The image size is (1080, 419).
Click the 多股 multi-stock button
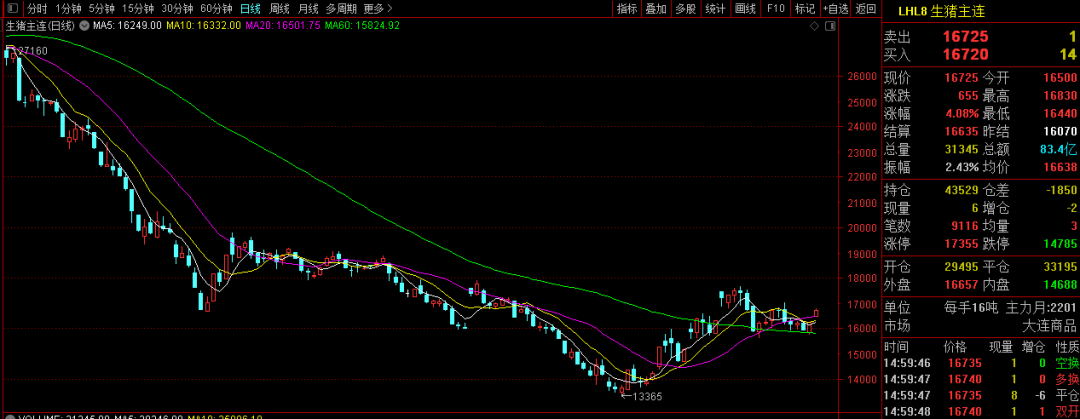tap(685, 9)
